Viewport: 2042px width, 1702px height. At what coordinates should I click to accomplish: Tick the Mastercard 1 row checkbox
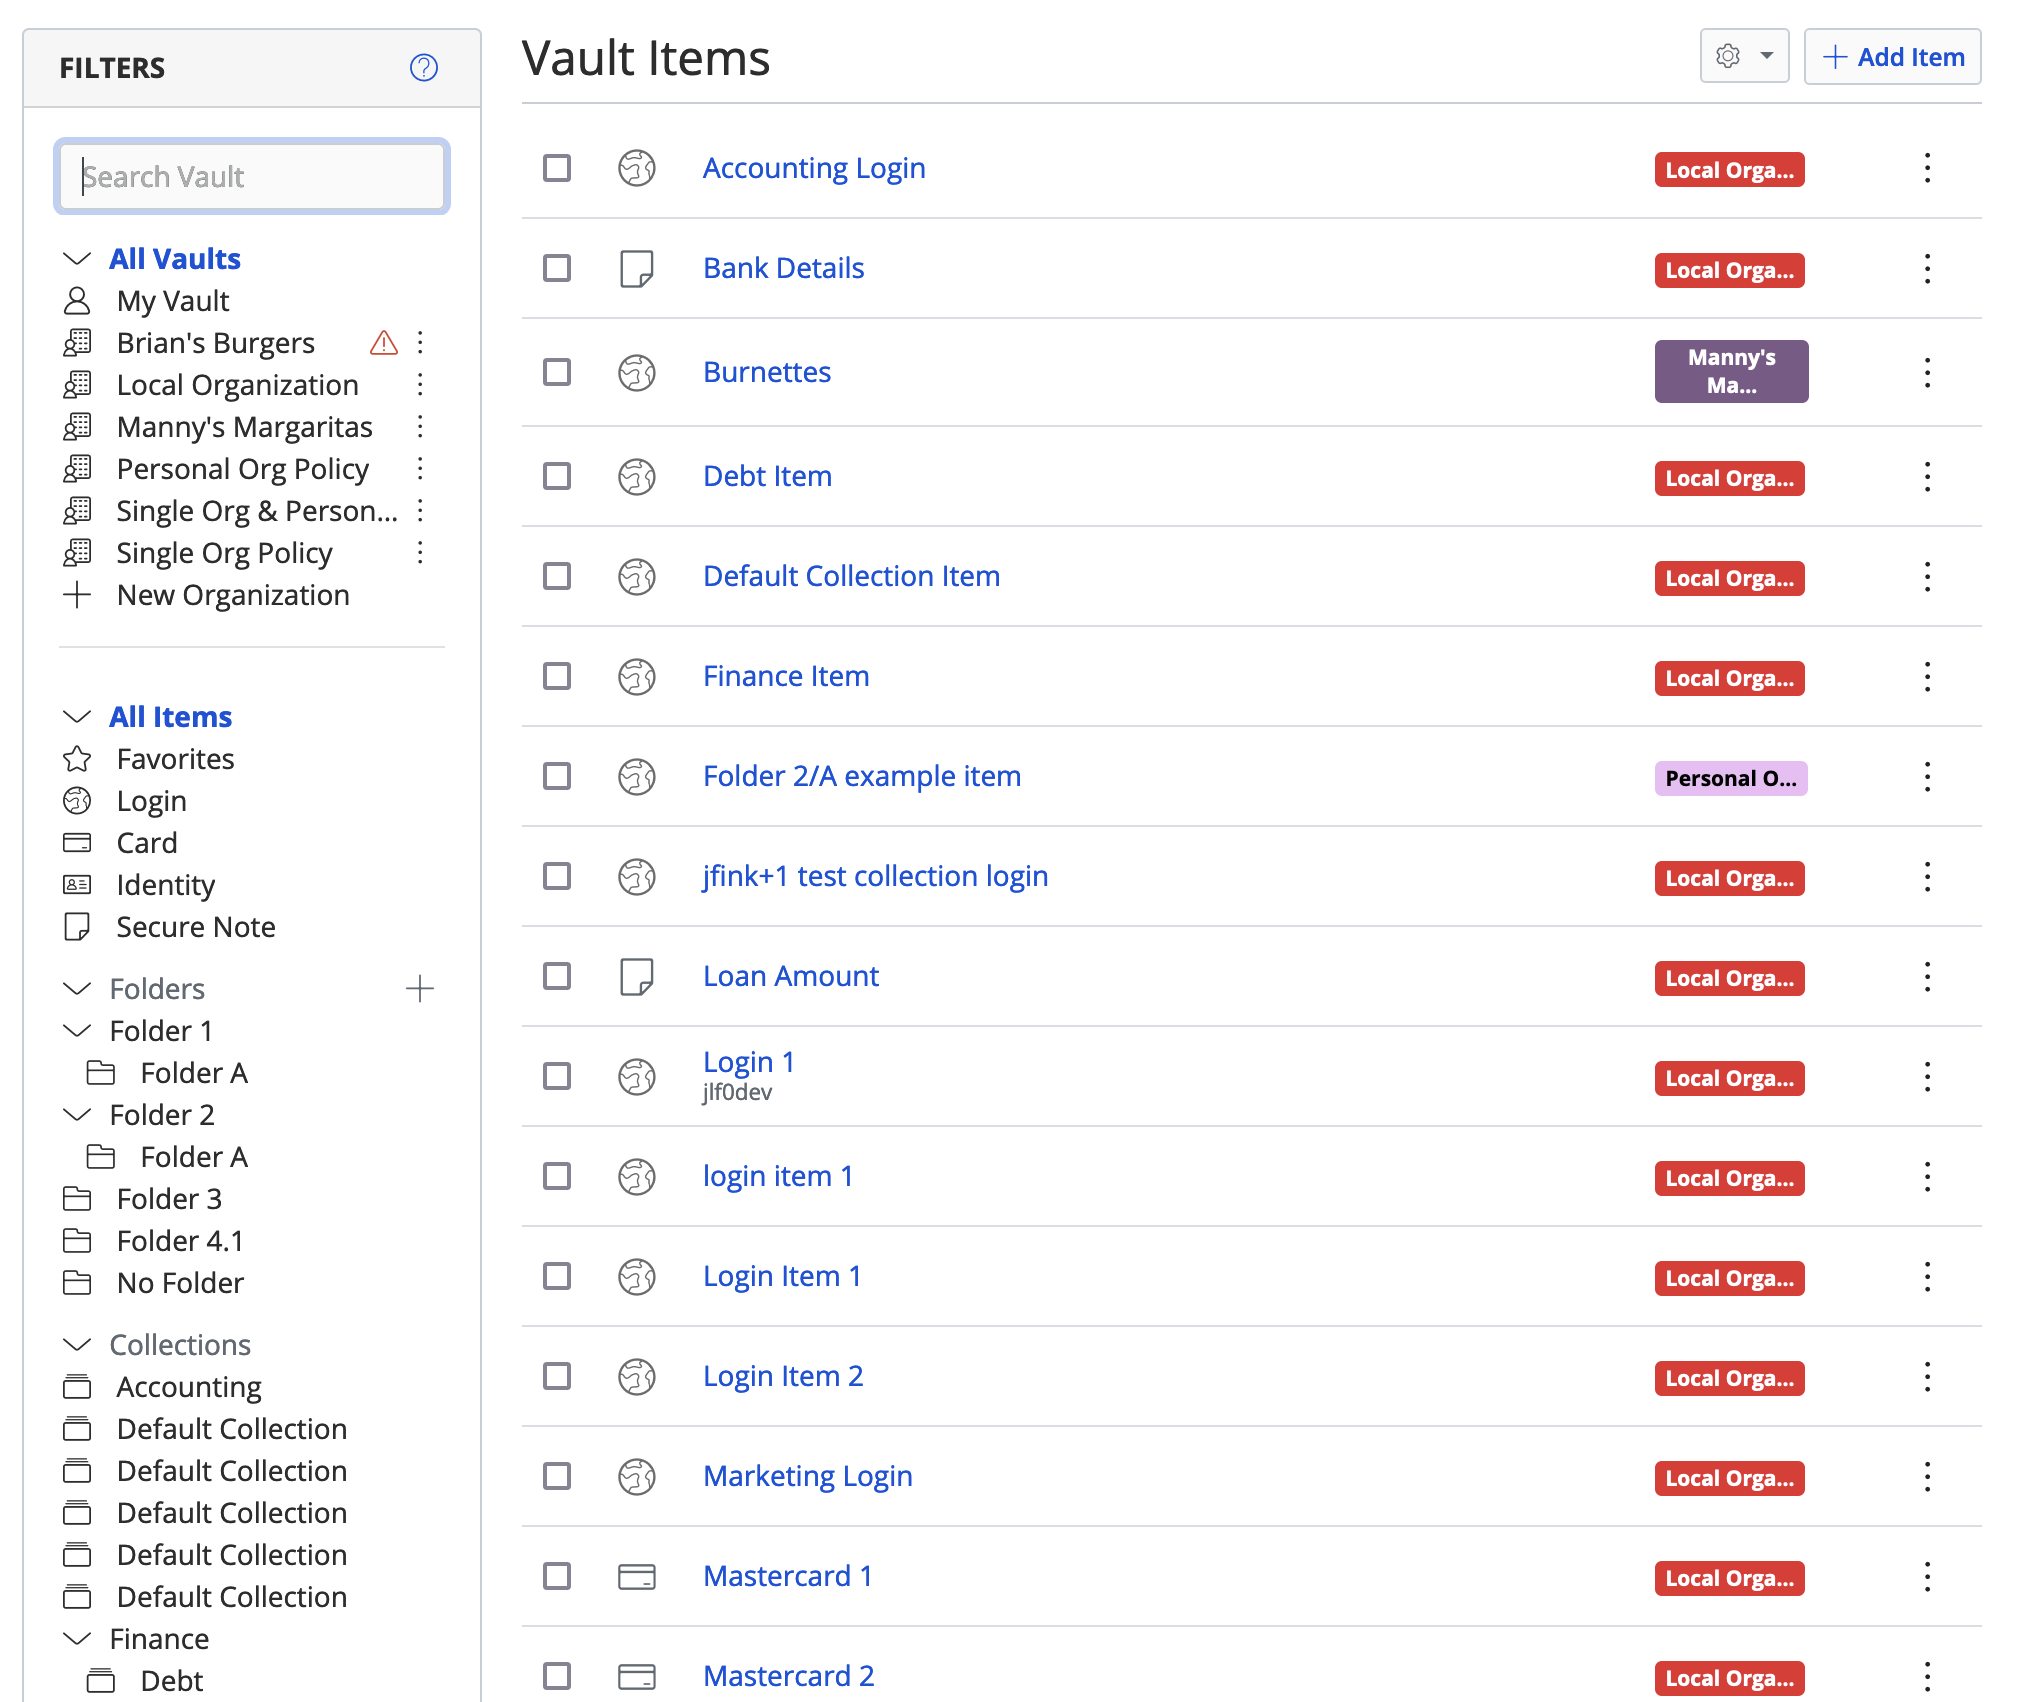tap(557, 1576)
